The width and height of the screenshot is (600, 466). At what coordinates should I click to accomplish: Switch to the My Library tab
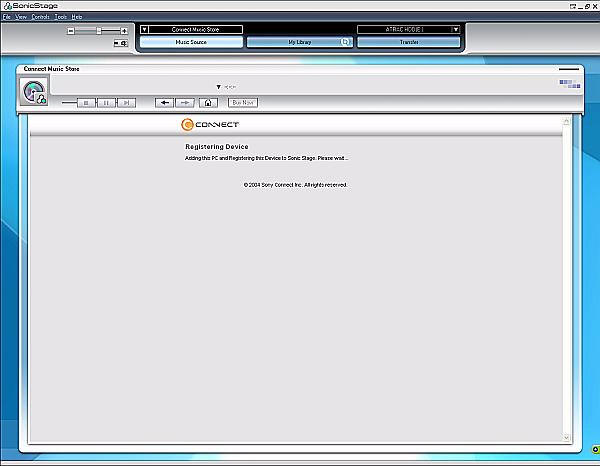[300, 43]
